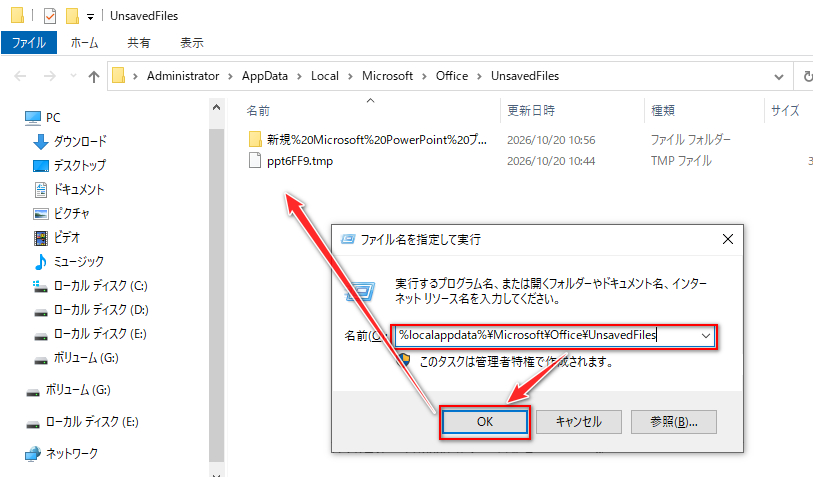Open the address bar history dropdown
This screenshot has height=477, width=813.
point(779,77)
